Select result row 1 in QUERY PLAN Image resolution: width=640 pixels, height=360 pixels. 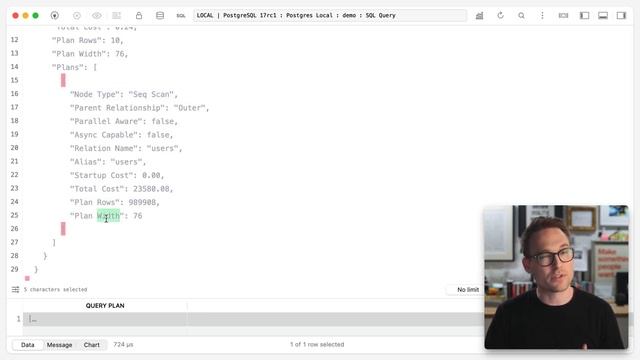pyautogui.click(x=105, y=319)
